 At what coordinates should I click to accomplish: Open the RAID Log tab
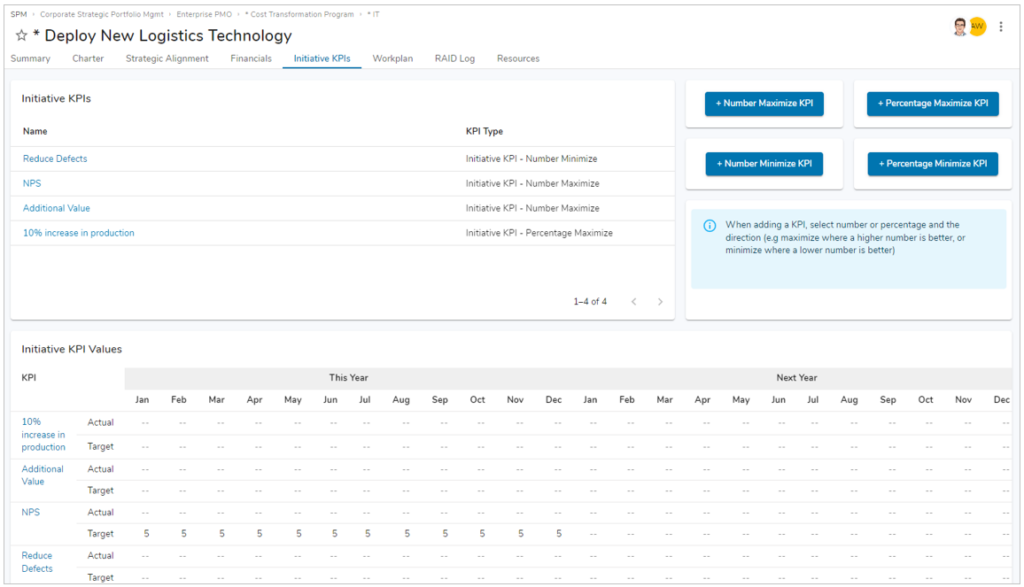pos(455,58)
